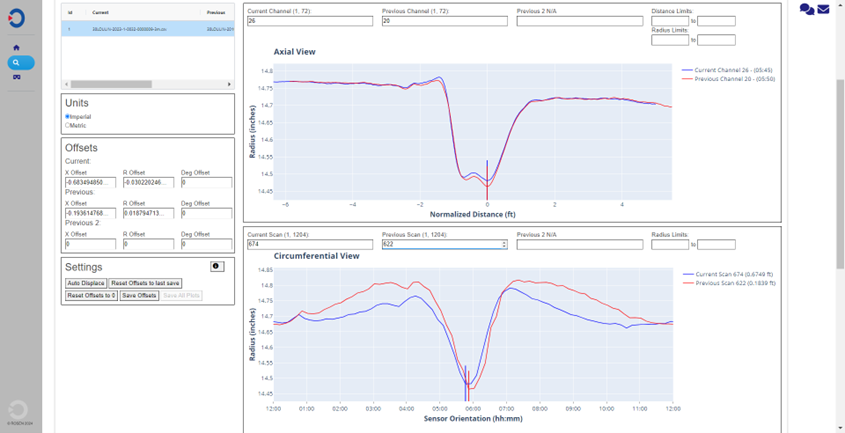Click the Current Channel input field
Image resolution: width=845 pixels, height=433 pixels.
click(310, 21)
